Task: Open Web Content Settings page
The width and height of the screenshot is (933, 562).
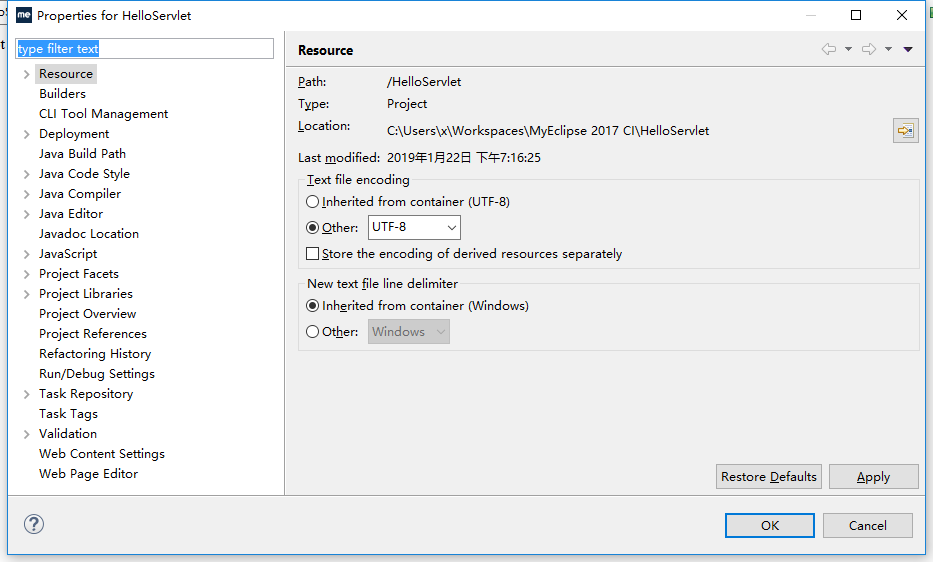Action: tap(102, 454)
